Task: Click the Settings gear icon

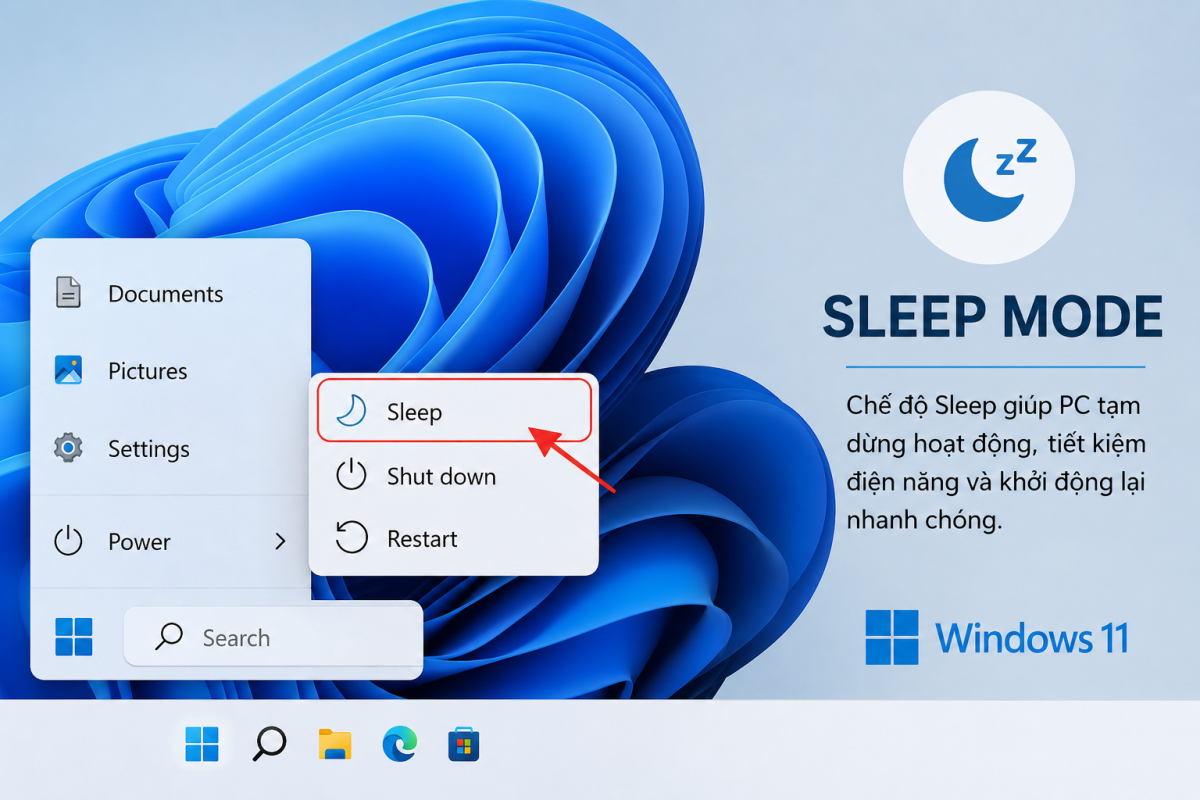Action: [68, 448]
